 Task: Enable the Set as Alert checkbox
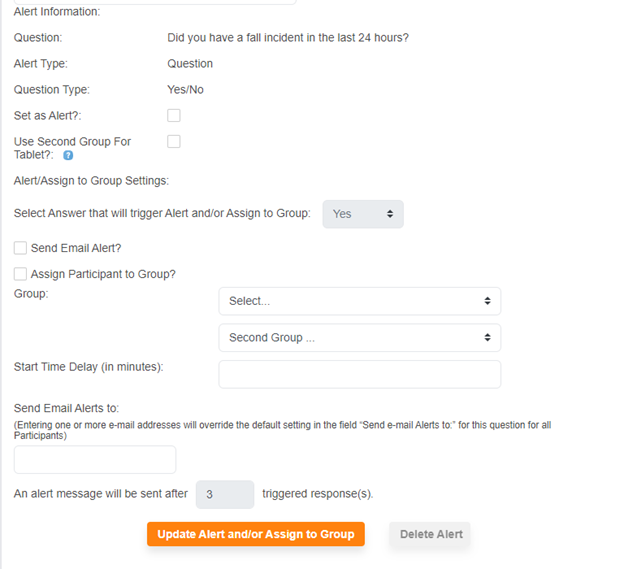coord(174,116)
